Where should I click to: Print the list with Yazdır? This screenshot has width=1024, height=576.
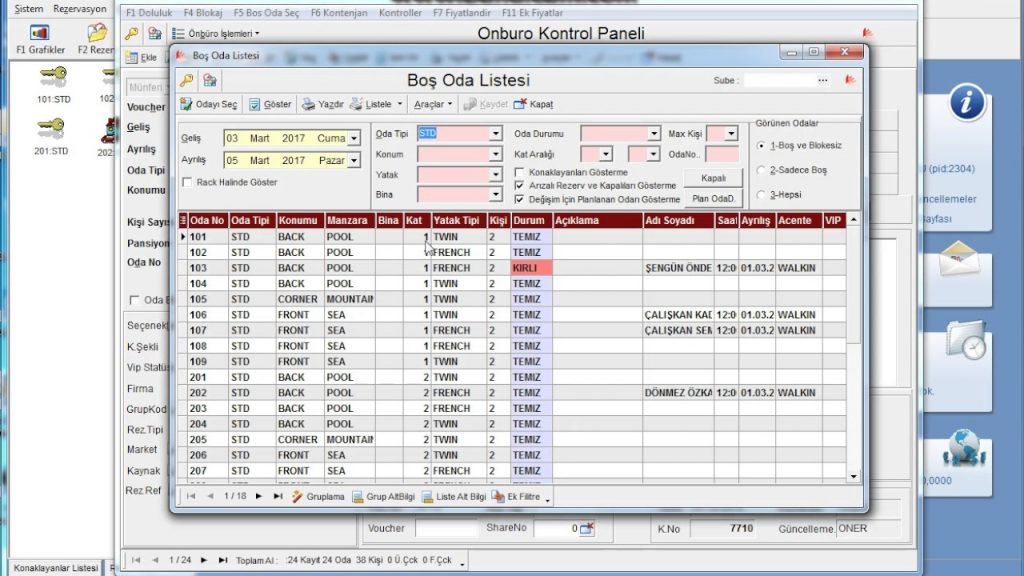pos(309,104)
